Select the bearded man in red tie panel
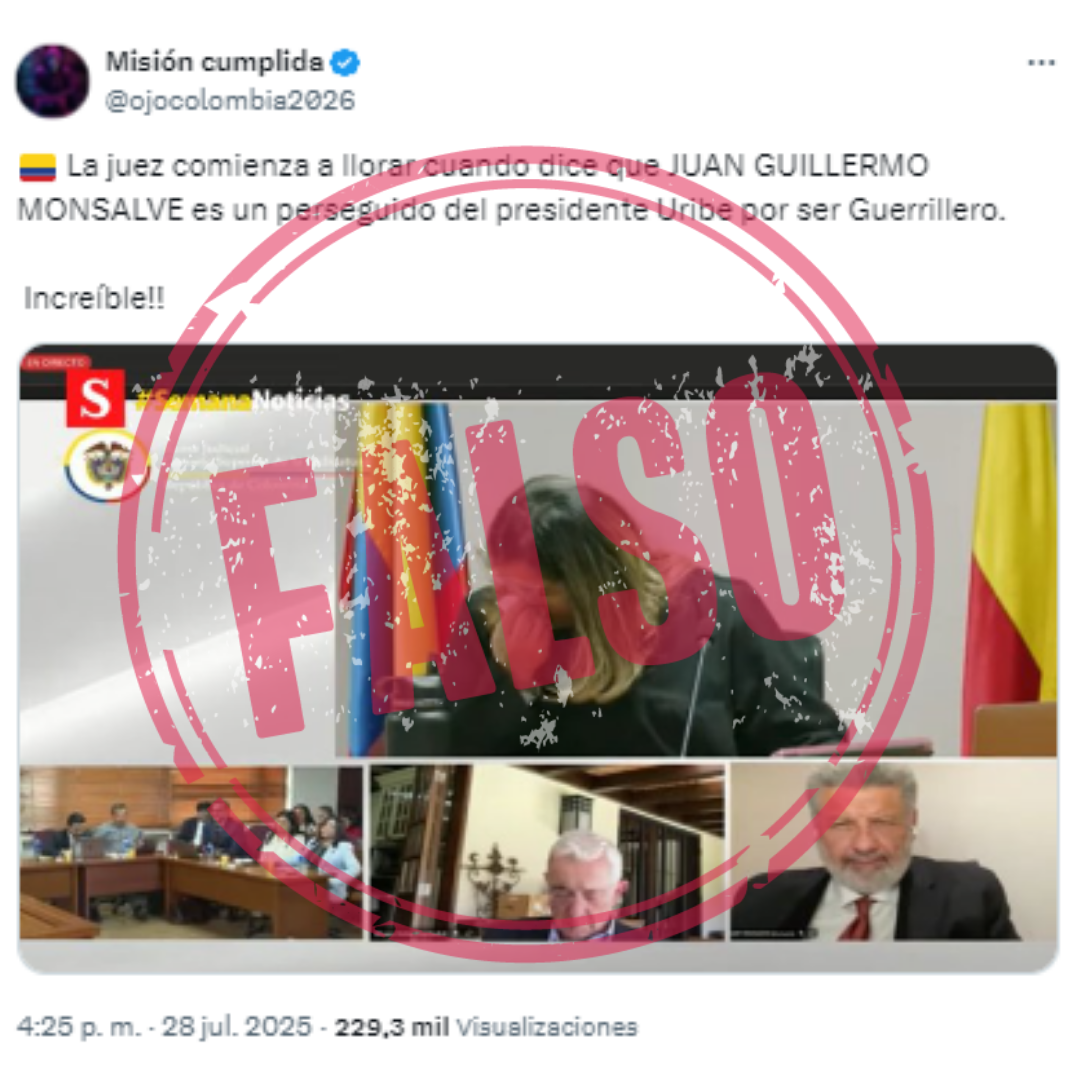This screenshot has width=1080, height=1080. point(893,851)
